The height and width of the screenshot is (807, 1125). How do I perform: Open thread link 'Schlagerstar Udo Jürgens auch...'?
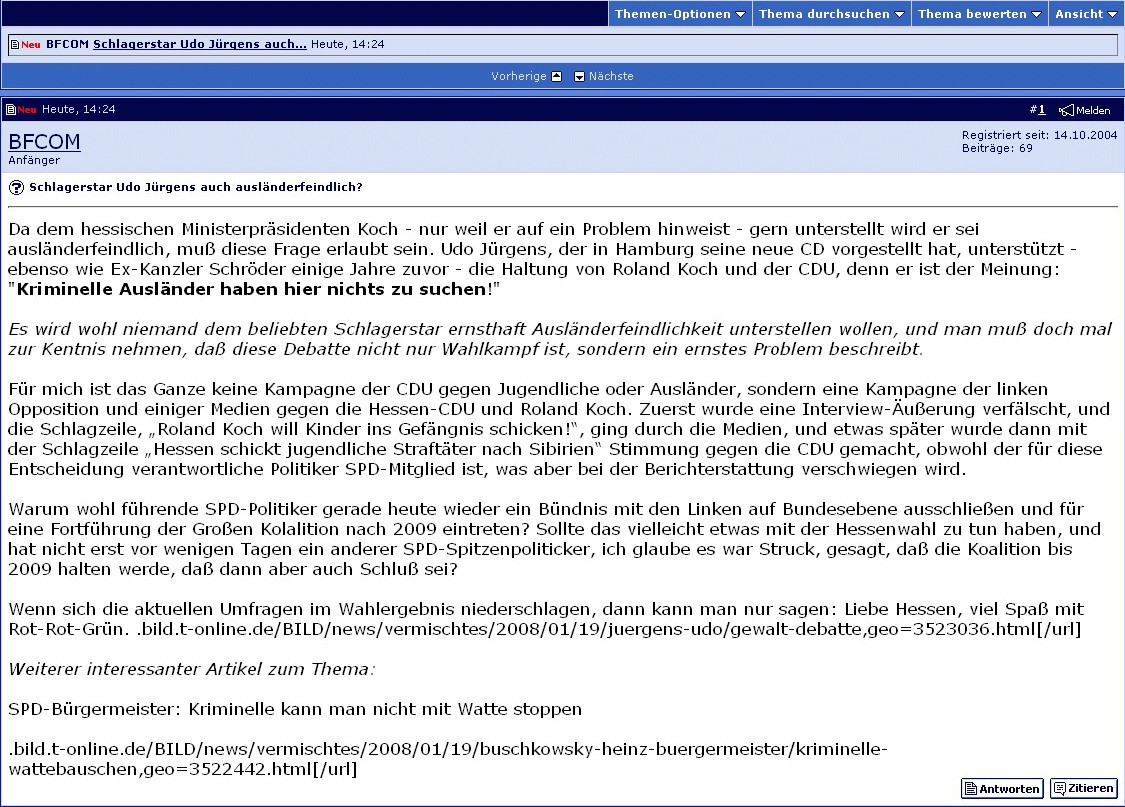tap(199, 45)
